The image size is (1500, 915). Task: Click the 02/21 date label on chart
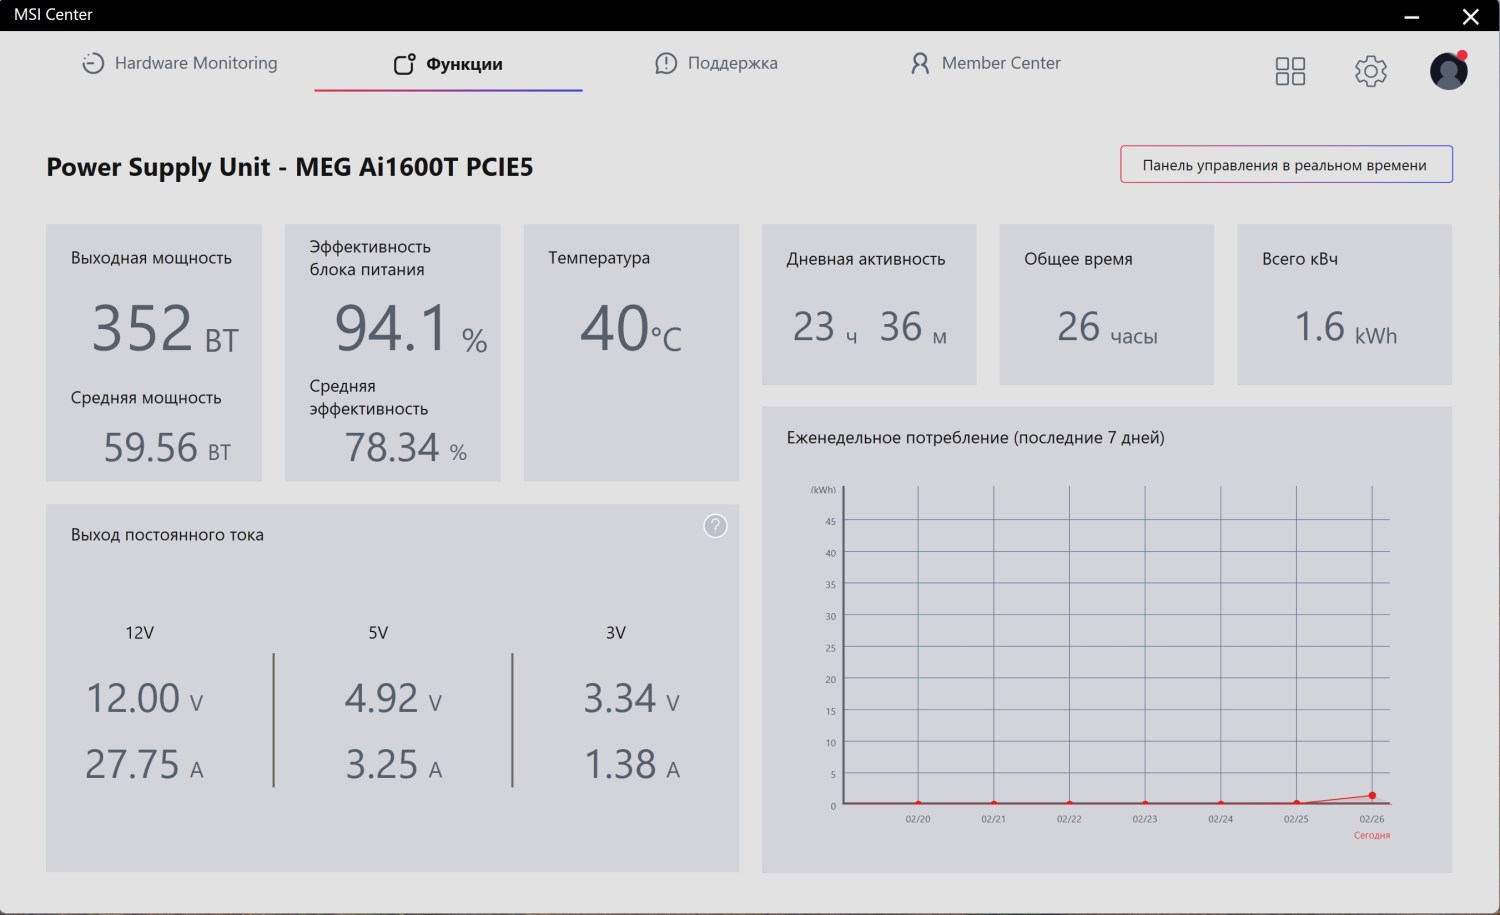(993, 819)
